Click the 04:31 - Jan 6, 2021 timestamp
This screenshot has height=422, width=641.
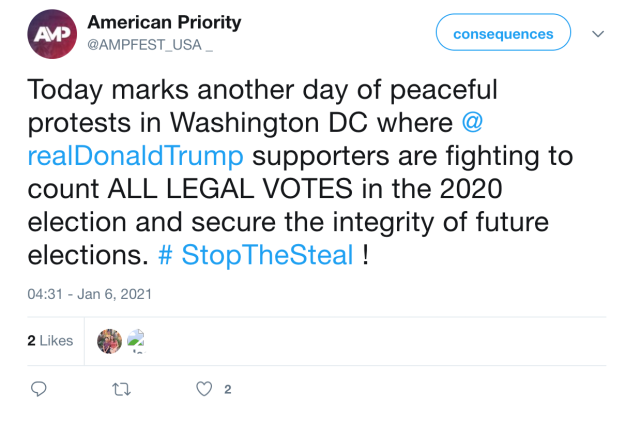point(89,296)
